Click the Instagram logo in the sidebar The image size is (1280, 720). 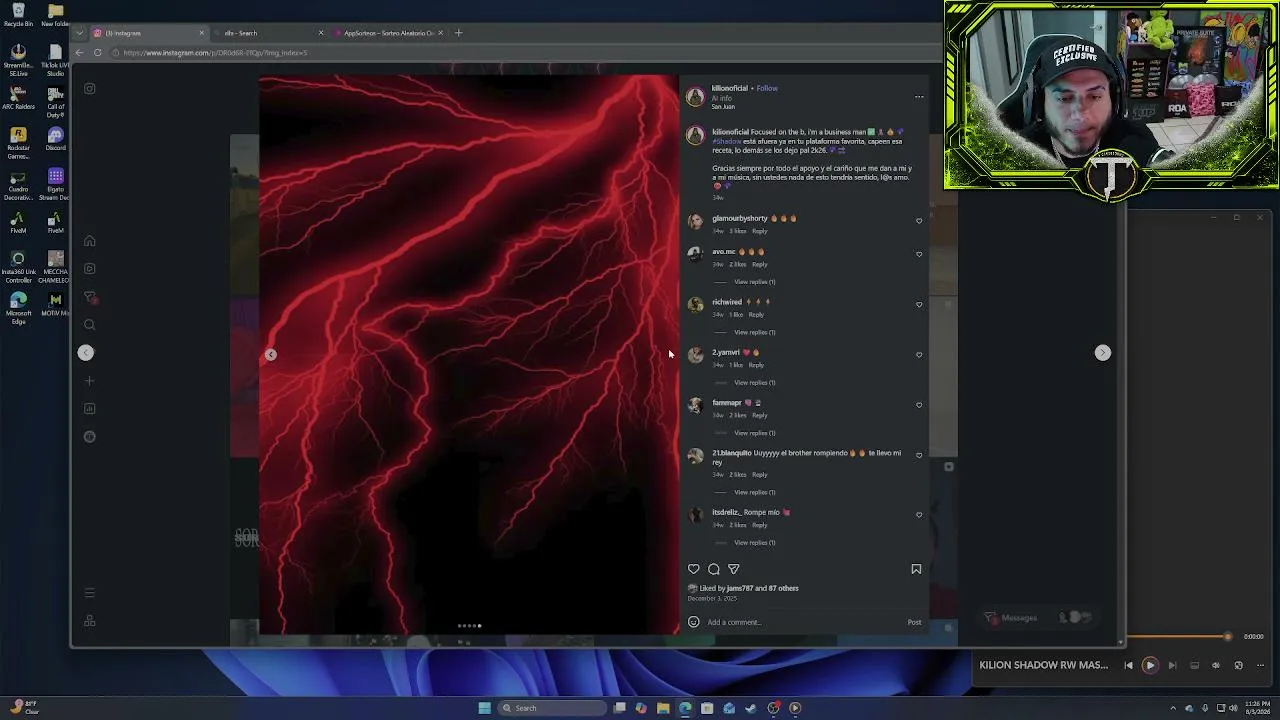(89, 88)
